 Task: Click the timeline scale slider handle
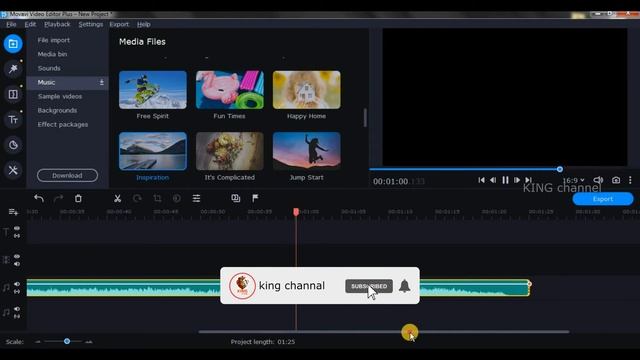coord(67,341)
